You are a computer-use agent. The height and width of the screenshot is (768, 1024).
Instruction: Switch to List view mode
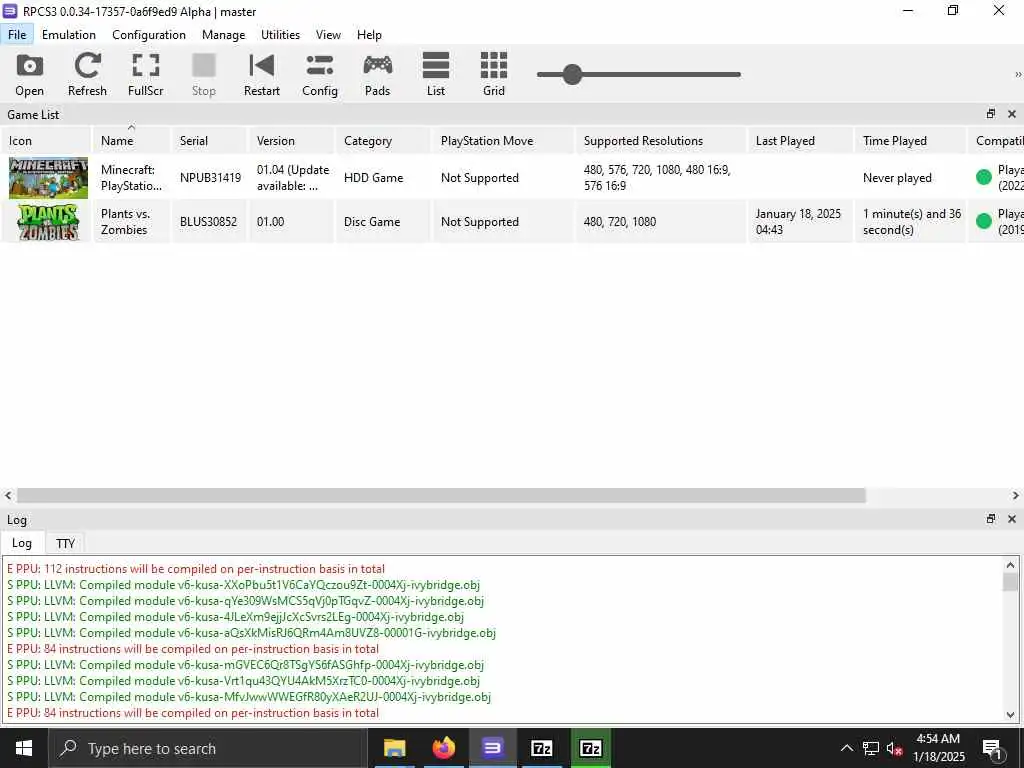[436, 74]
